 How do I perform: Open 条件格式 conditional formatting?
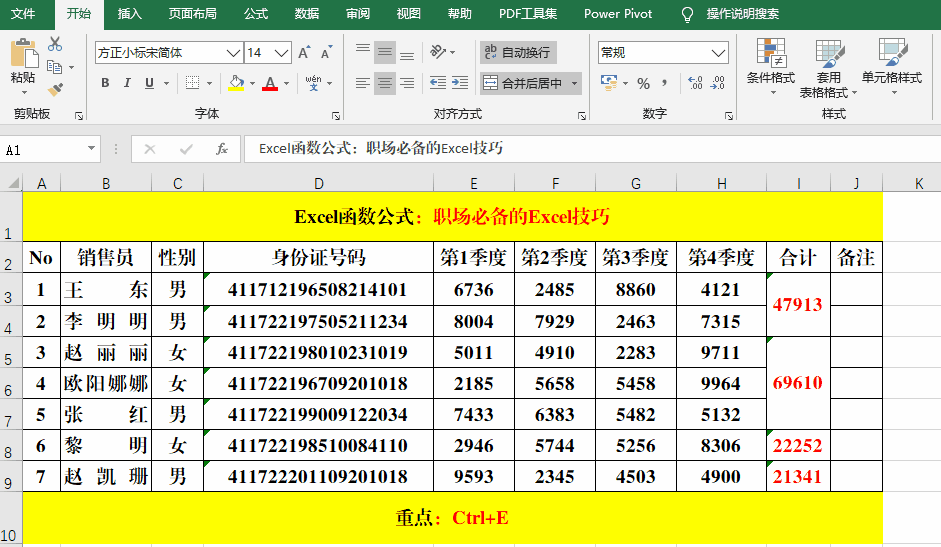pyautogui.click(x=771, y=67)
